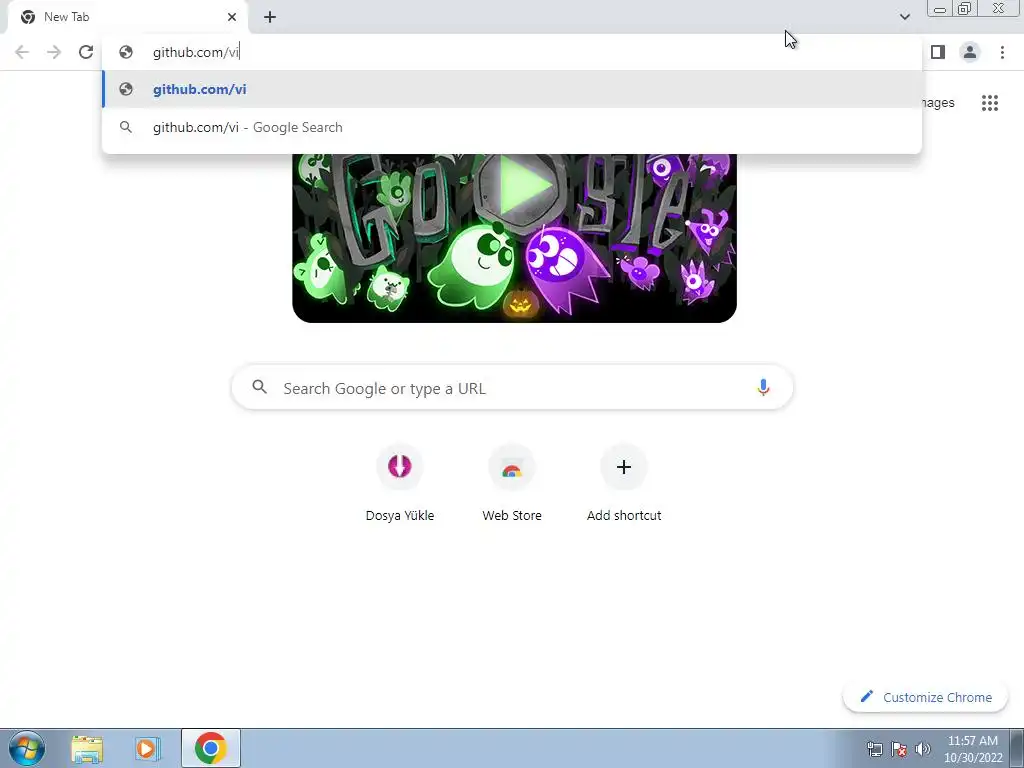Close the New Tab tab
1024x768 pixels.
tap(232, 17)
